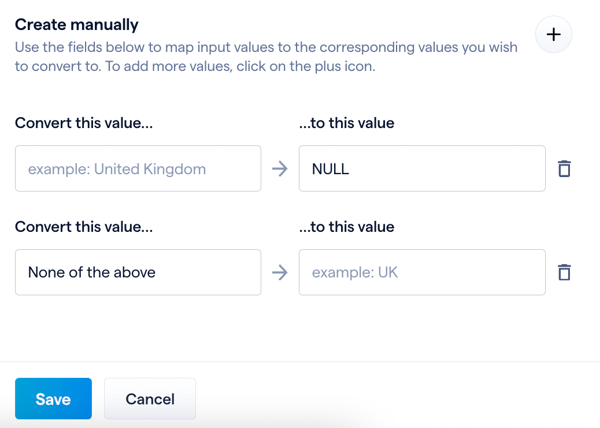The image size is (600, 428).
Task: Click the second Convert this value label
Action: pos(84,227)
